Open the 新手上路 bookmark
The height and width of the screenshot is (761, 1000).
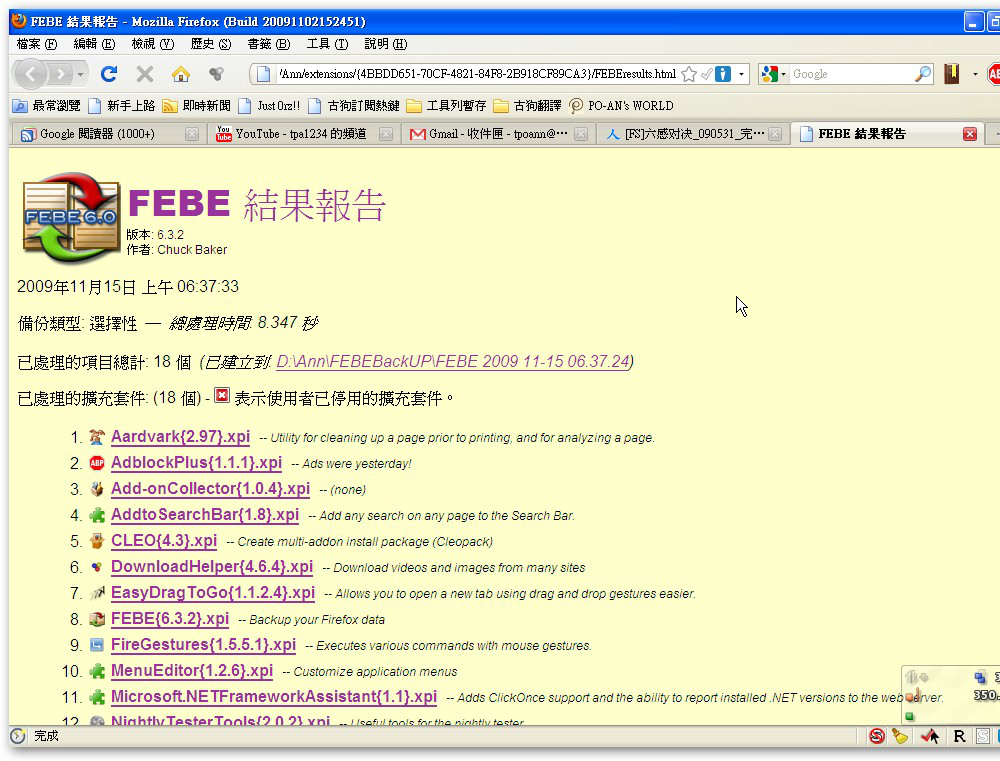pyautogui.click(x=122, y=106)
